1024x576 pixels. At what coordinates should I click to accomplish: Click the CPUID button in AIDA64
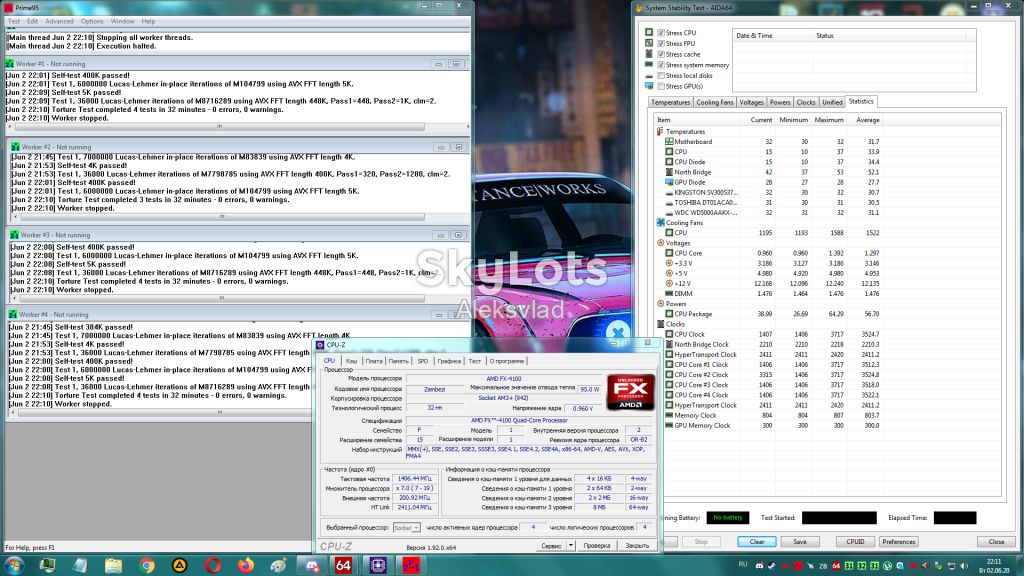tap(856, 542)
